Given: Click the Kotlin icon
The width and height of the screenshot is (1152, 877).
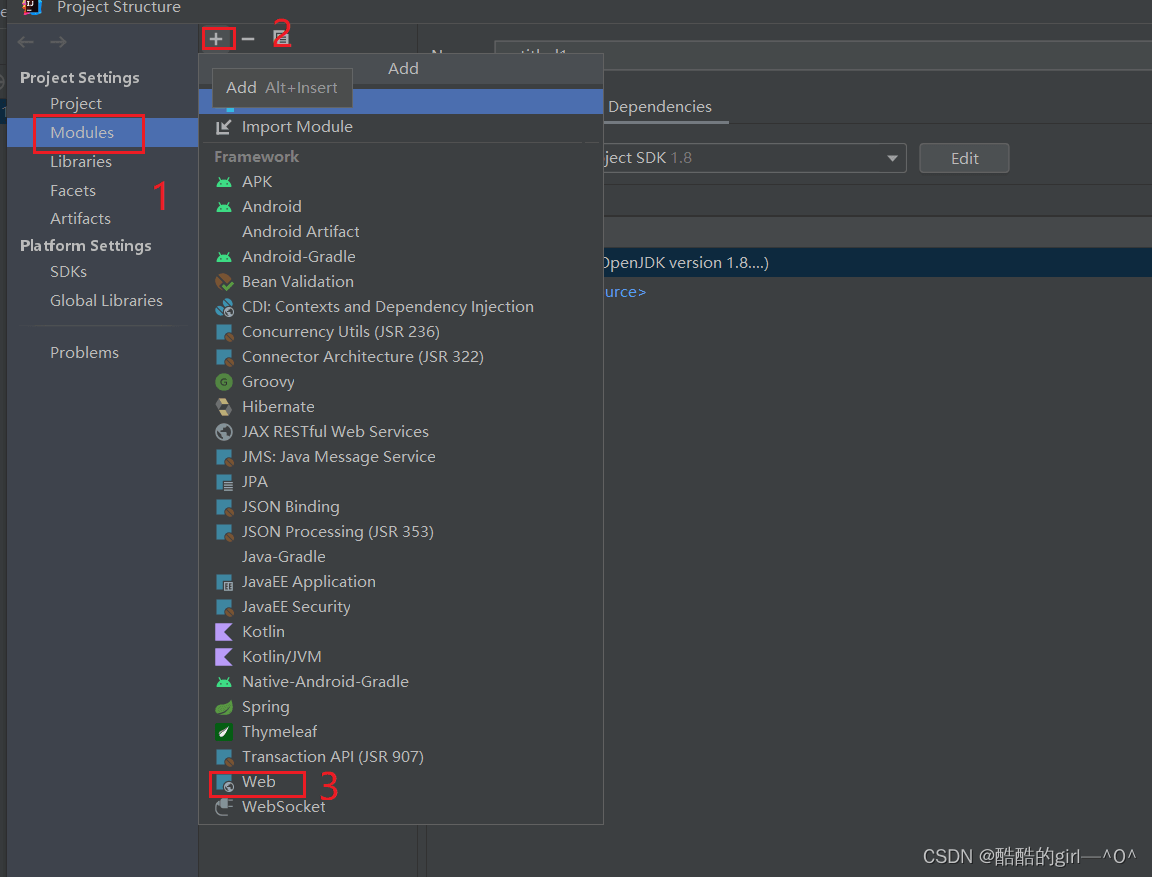Looking at the screenshot, I should (223, 632).
